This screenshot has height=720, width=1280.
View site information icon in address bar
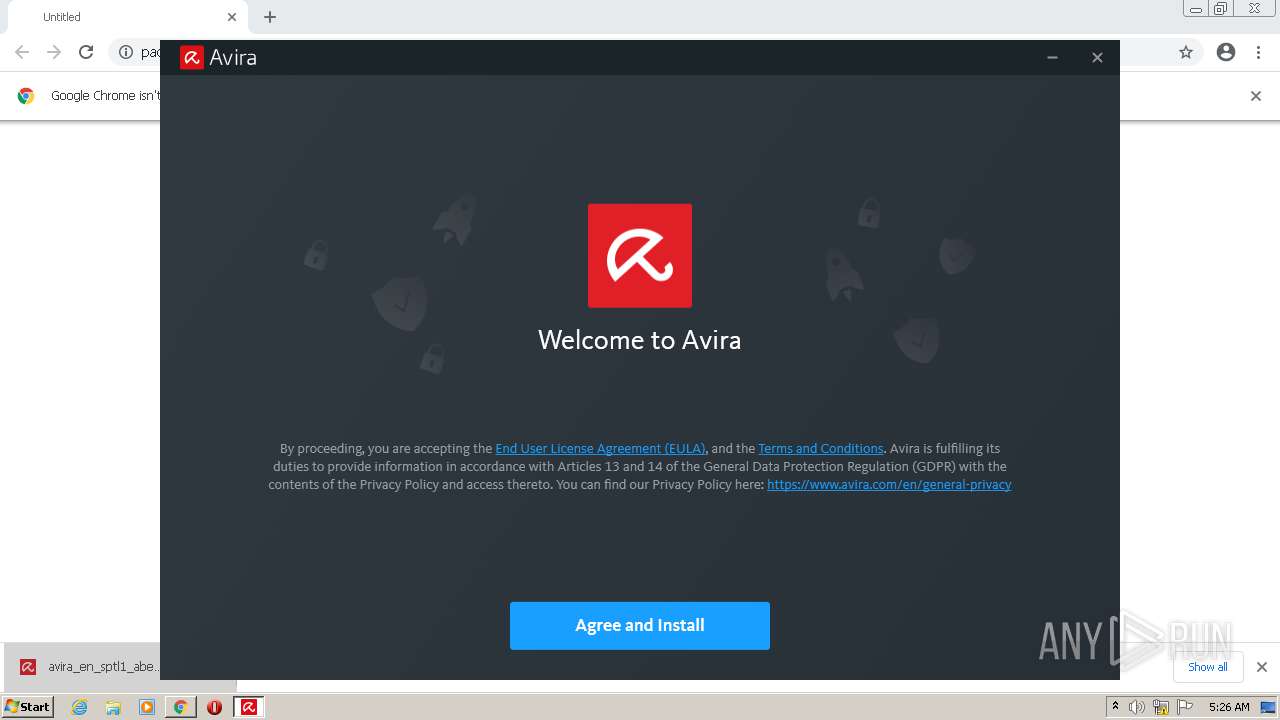(126, 52)
